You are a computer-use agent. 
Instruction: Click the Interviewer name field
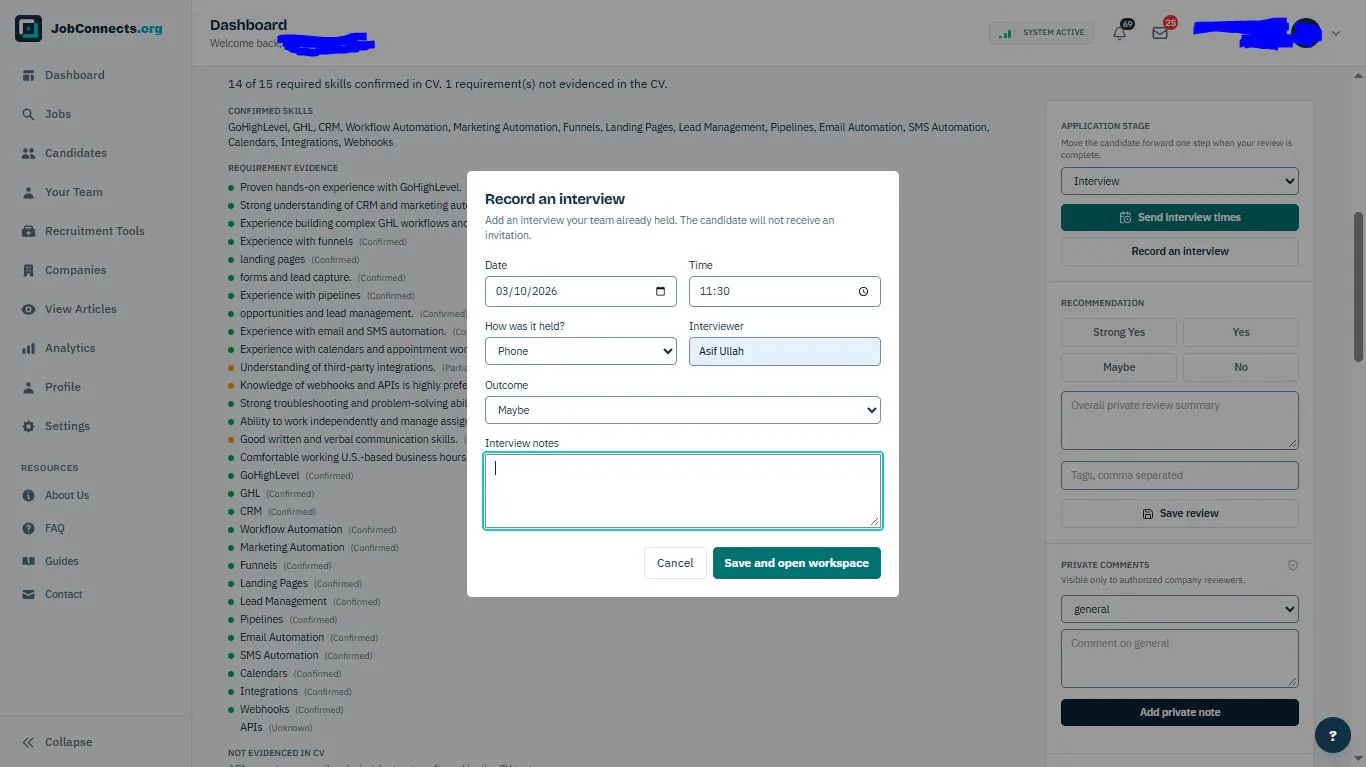[x=785, y=351]
